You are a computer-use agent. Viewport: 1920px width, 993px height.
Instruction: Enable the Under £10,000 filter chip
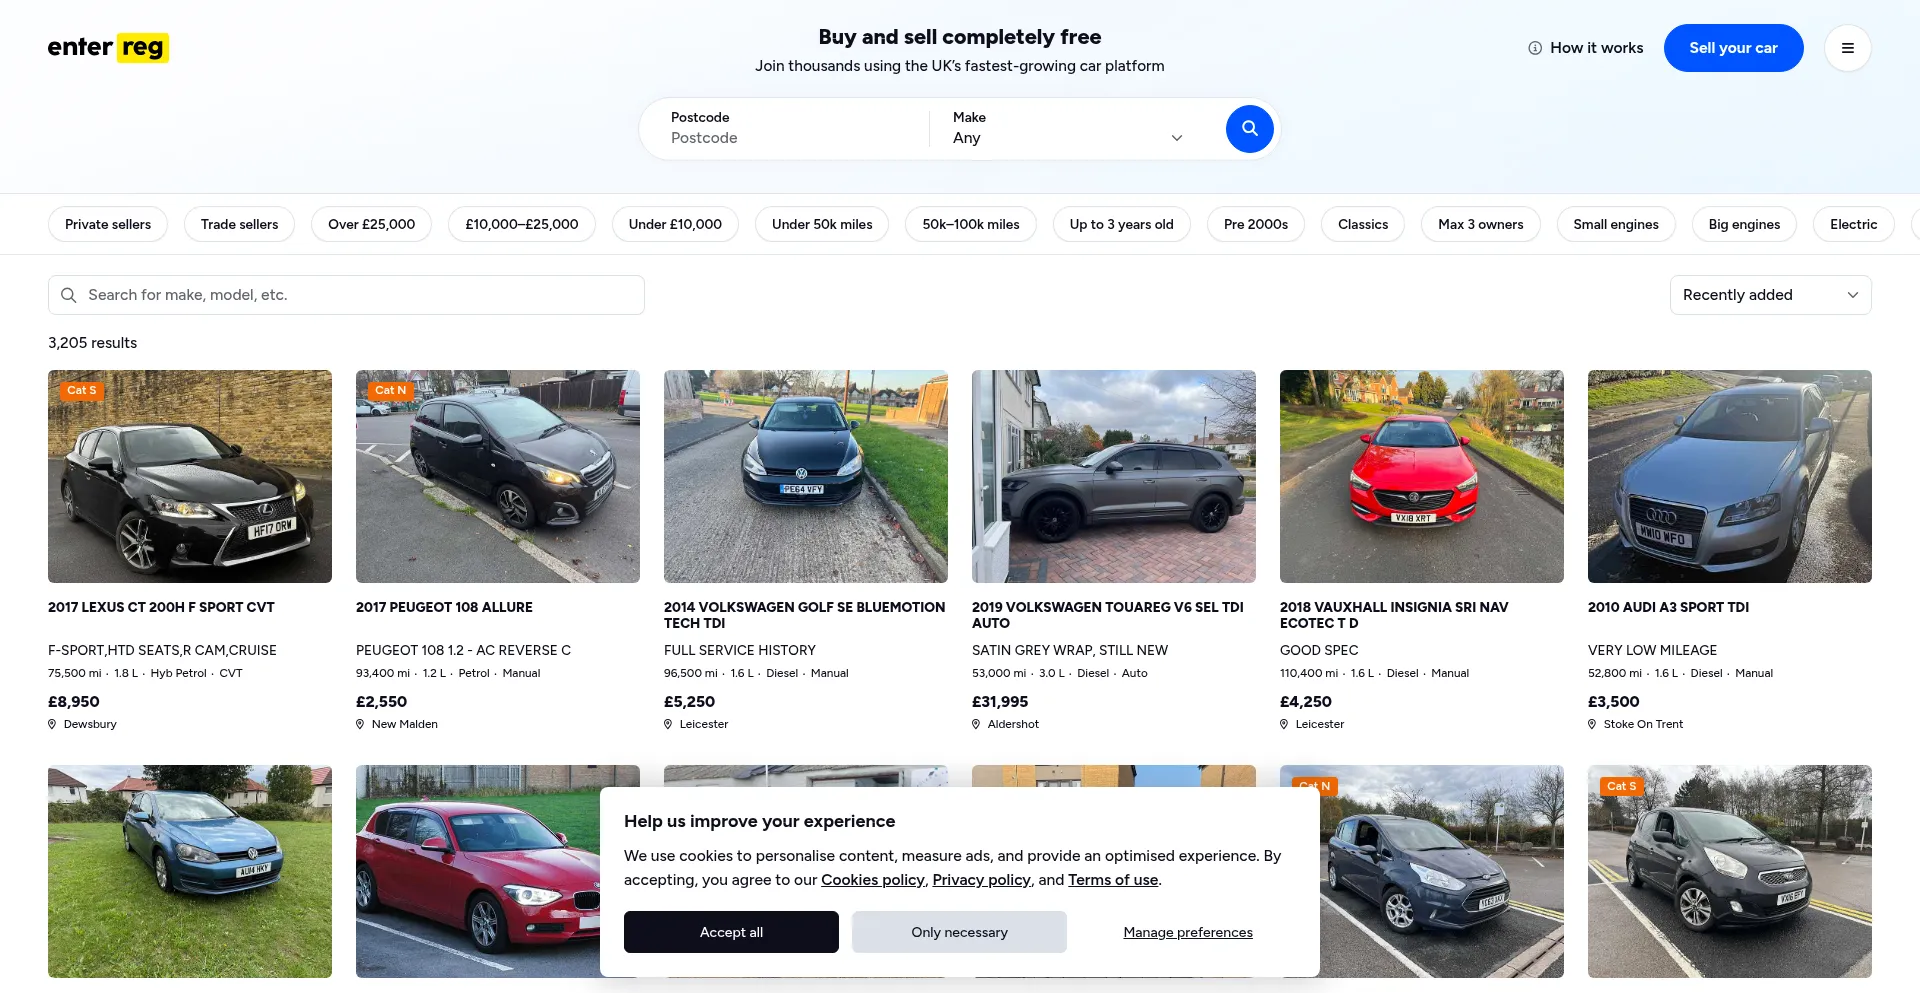[x=675, y=224]
